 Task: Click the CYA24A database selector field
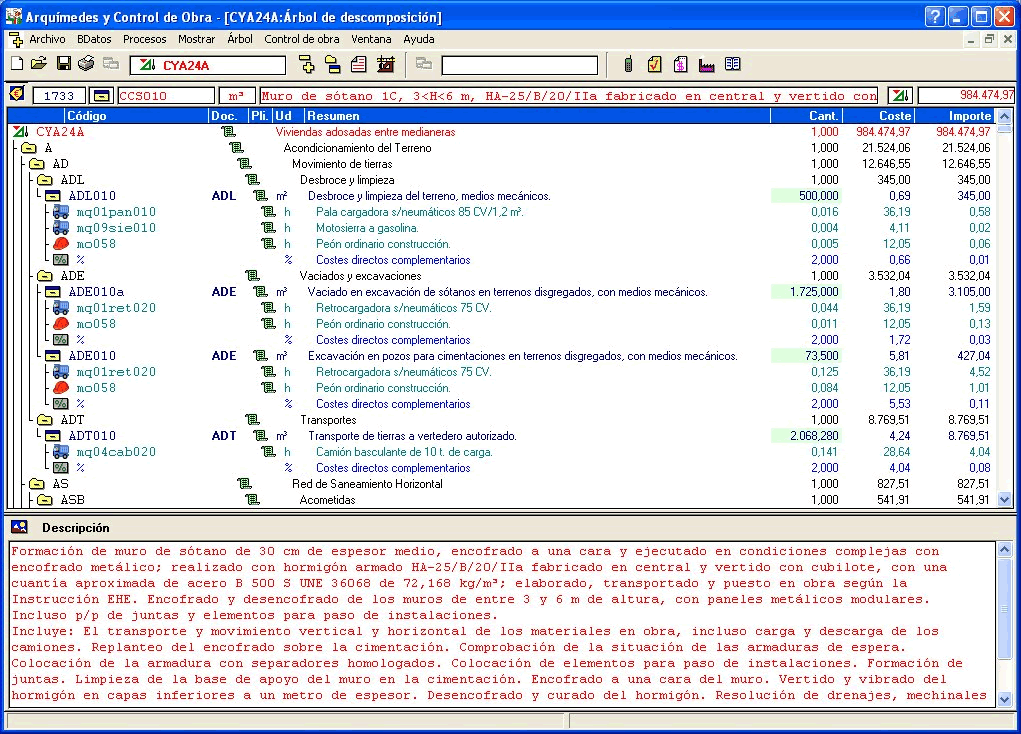pyautogui.click(x=207, y=65)
